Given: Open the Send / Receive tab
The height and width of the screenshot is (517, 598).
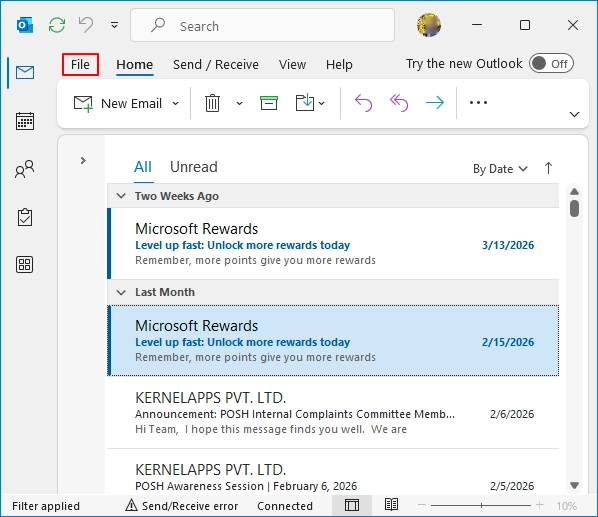Looking at the screenshot, I should point(215,64).
